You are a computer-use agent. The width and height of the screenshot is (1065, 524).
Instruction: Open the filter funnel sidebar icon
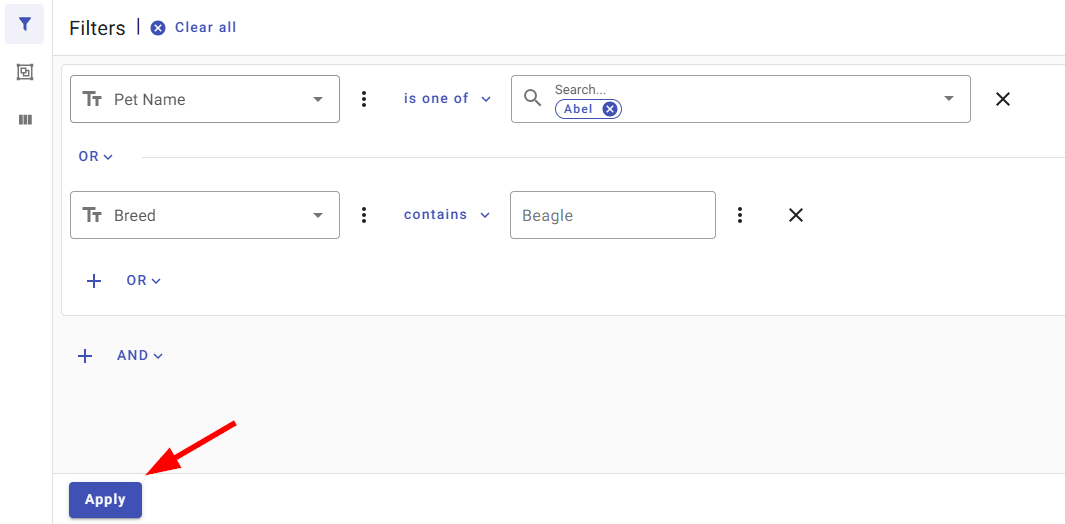tap(24, 24)
